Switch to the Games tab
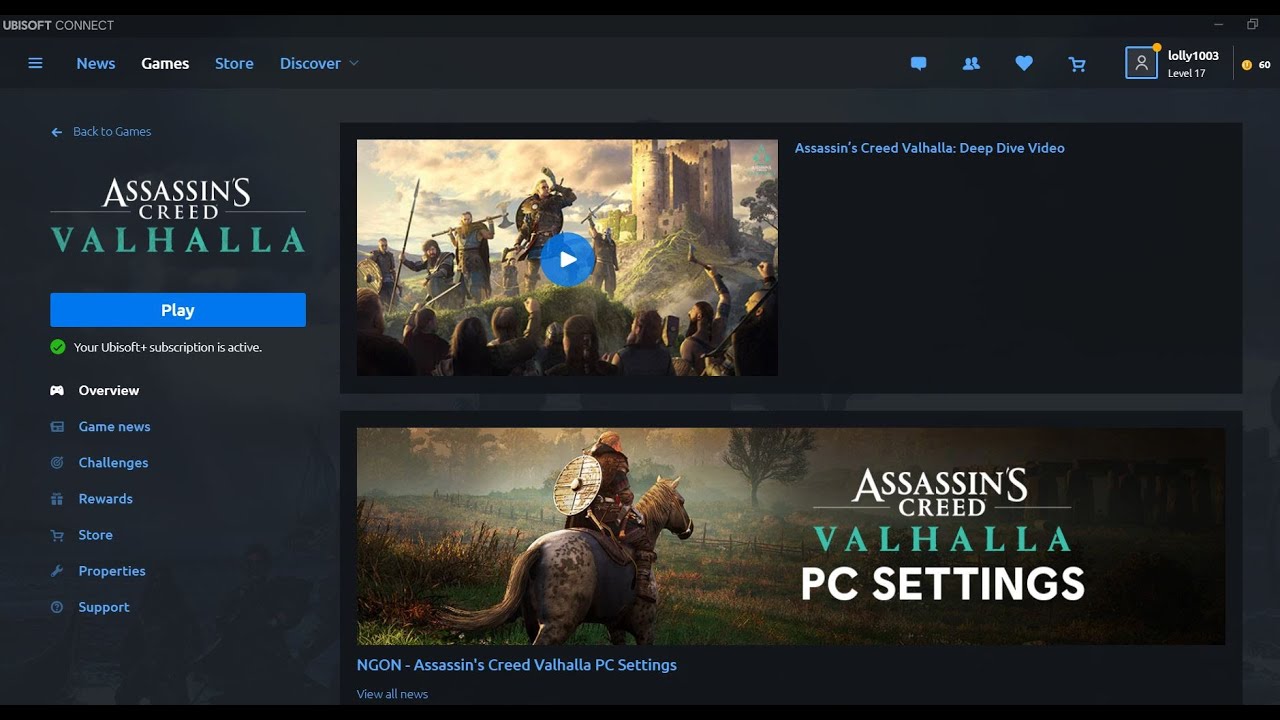Viewport: 1280px width, 720px height. (165, 63)
